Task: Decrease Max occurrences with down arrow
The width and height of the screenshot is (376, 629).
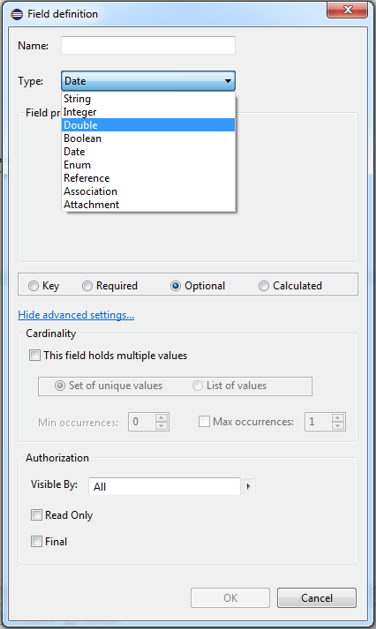Action: tap(338, 426)
